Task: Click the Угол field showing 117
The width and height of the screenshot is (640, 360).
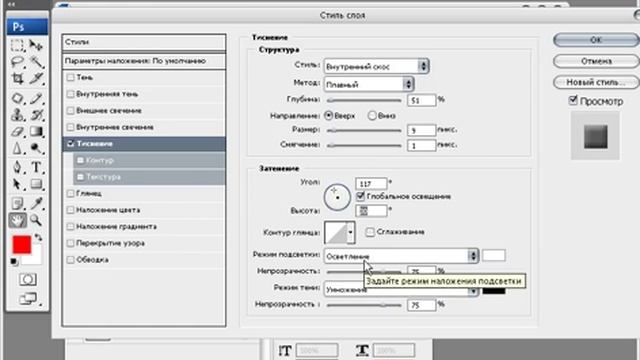Action: 371,184
